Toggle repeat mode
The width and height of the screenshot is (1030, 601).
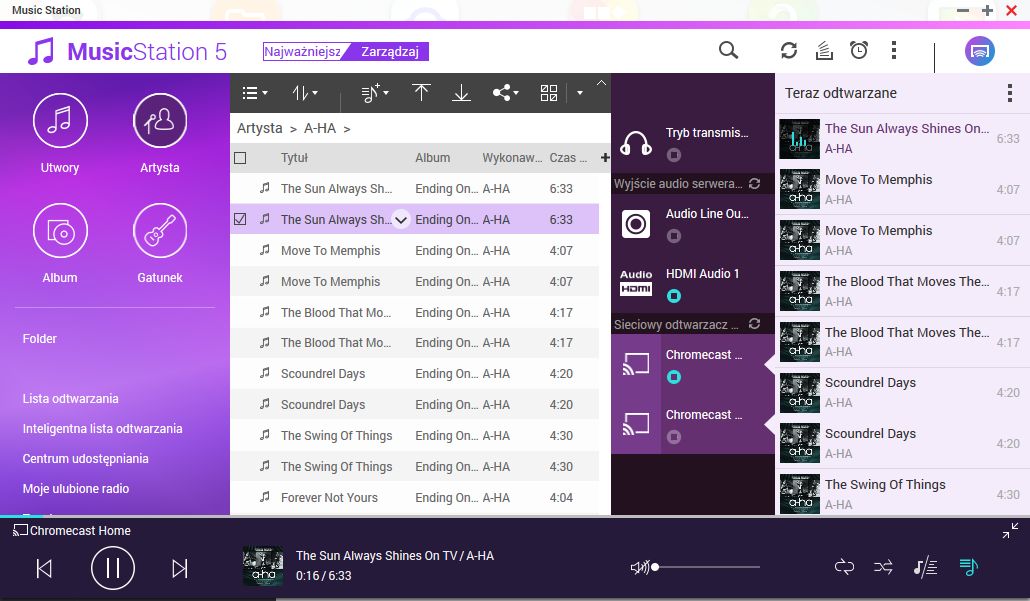[x=844, y=567]
